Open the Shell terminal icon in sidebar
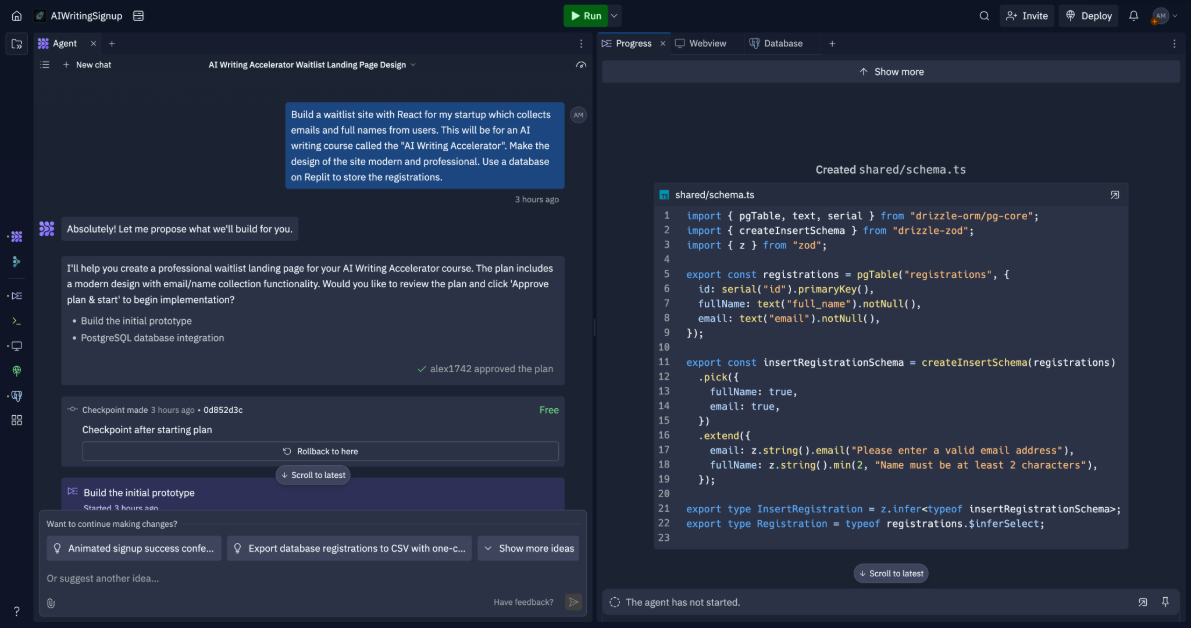Viewport: 1191px width, 628px height. (x=16, y=321)
